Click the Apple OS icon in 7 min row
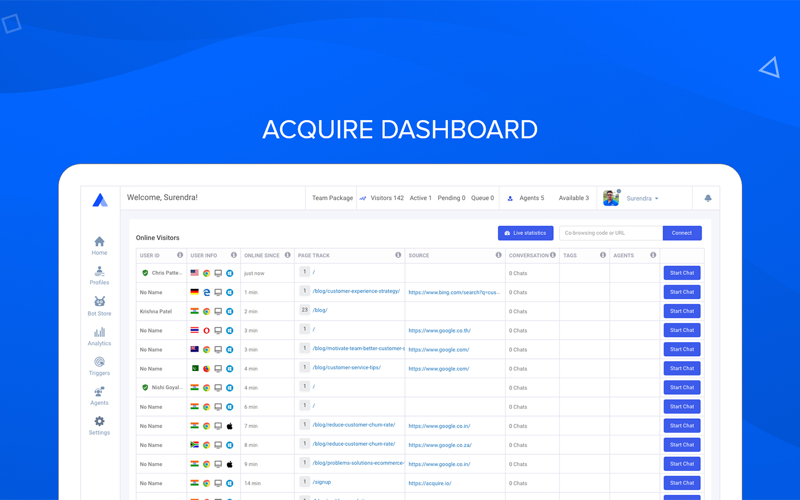This screenshot has height=500, width=800. (230, 426)
